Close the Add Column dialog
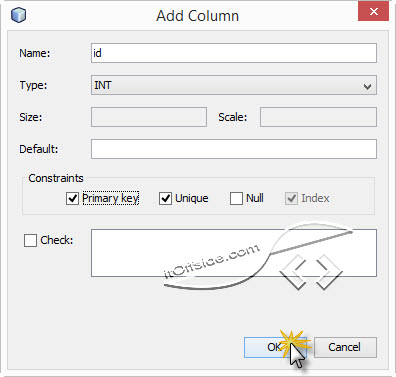 pos(374,12)
